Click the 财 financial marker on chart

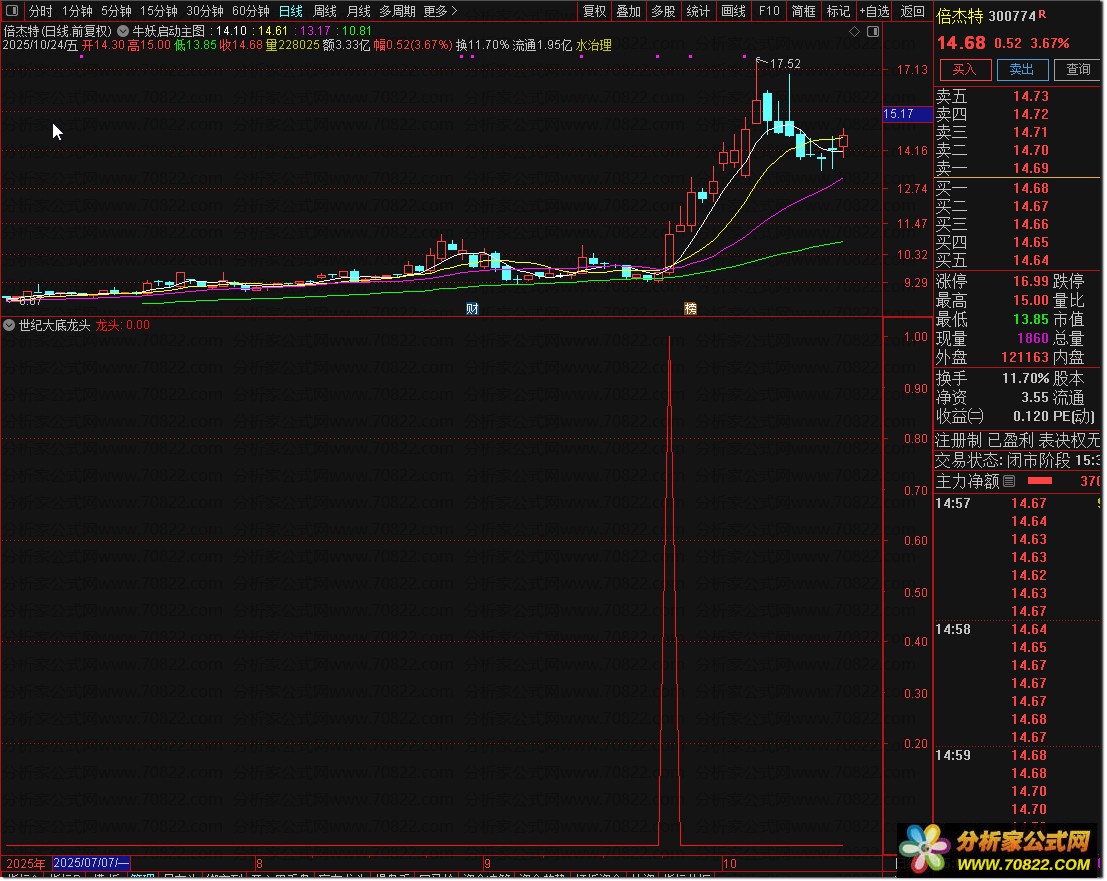pos(472,308)
